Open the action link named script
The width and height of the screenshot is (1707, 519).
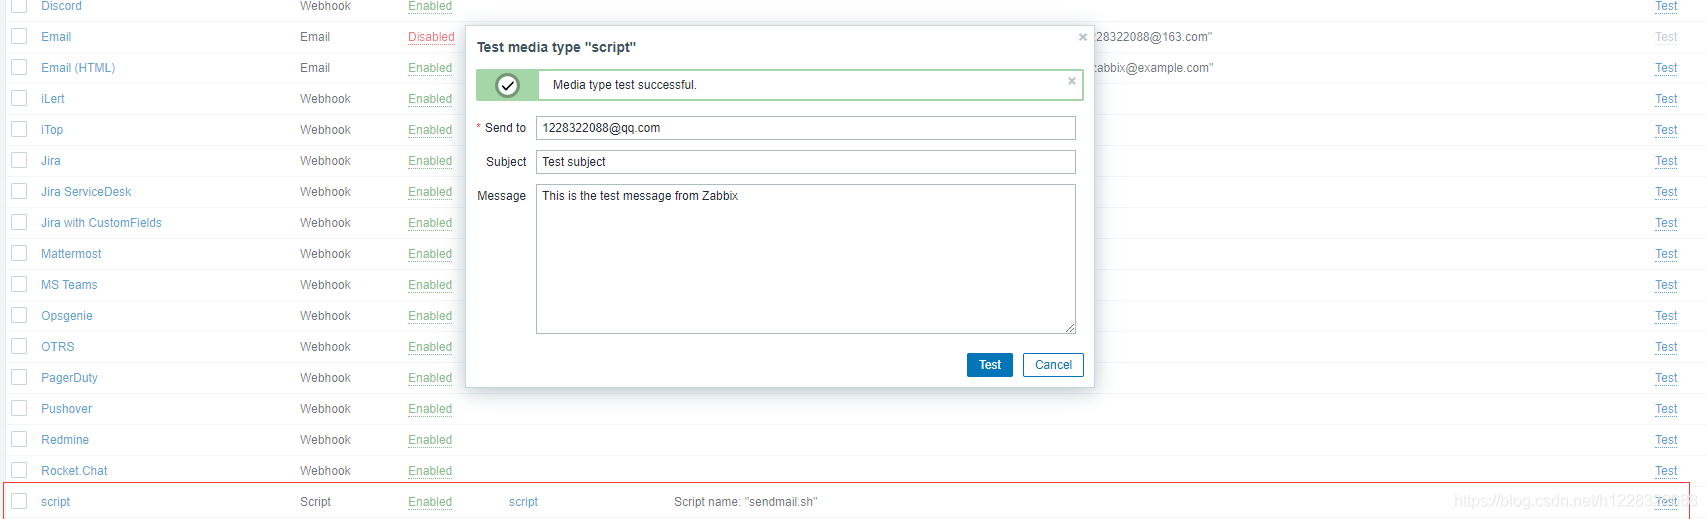point(523,502)
